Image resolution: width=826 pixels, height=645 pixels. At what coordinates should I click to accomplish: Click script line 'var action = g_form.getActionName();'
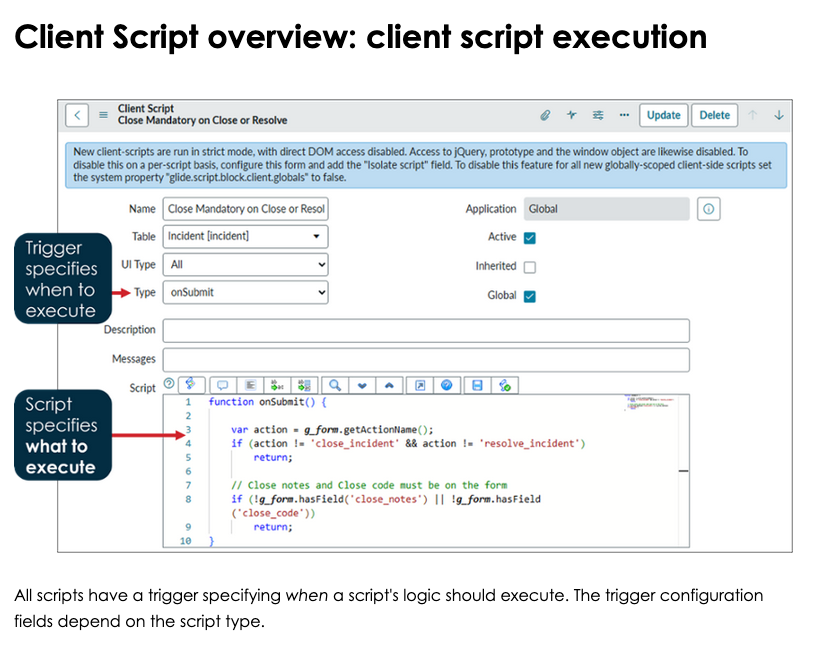point(332,429)
